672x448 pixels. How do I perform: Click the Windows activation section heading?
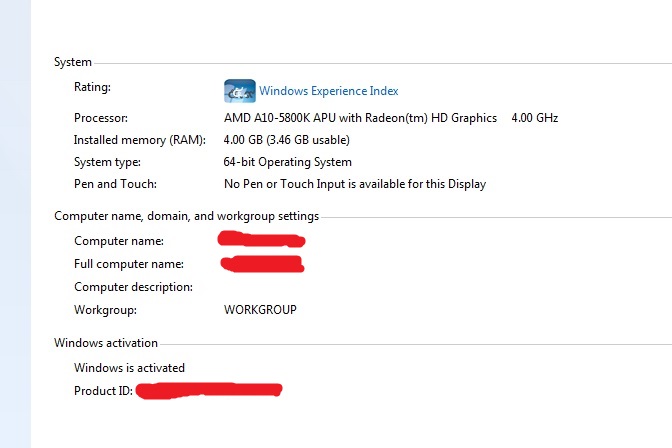105,343
